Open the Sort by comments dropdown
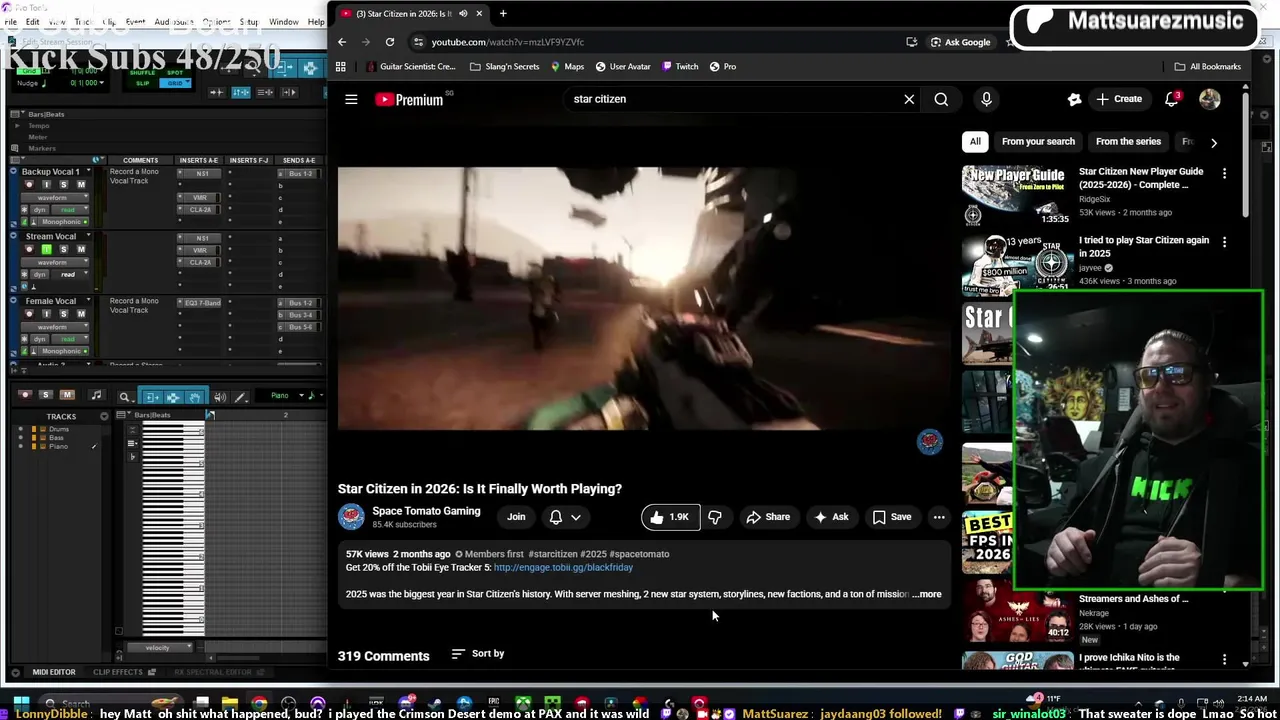1280x720 pixels. click(x=478, y=654)
